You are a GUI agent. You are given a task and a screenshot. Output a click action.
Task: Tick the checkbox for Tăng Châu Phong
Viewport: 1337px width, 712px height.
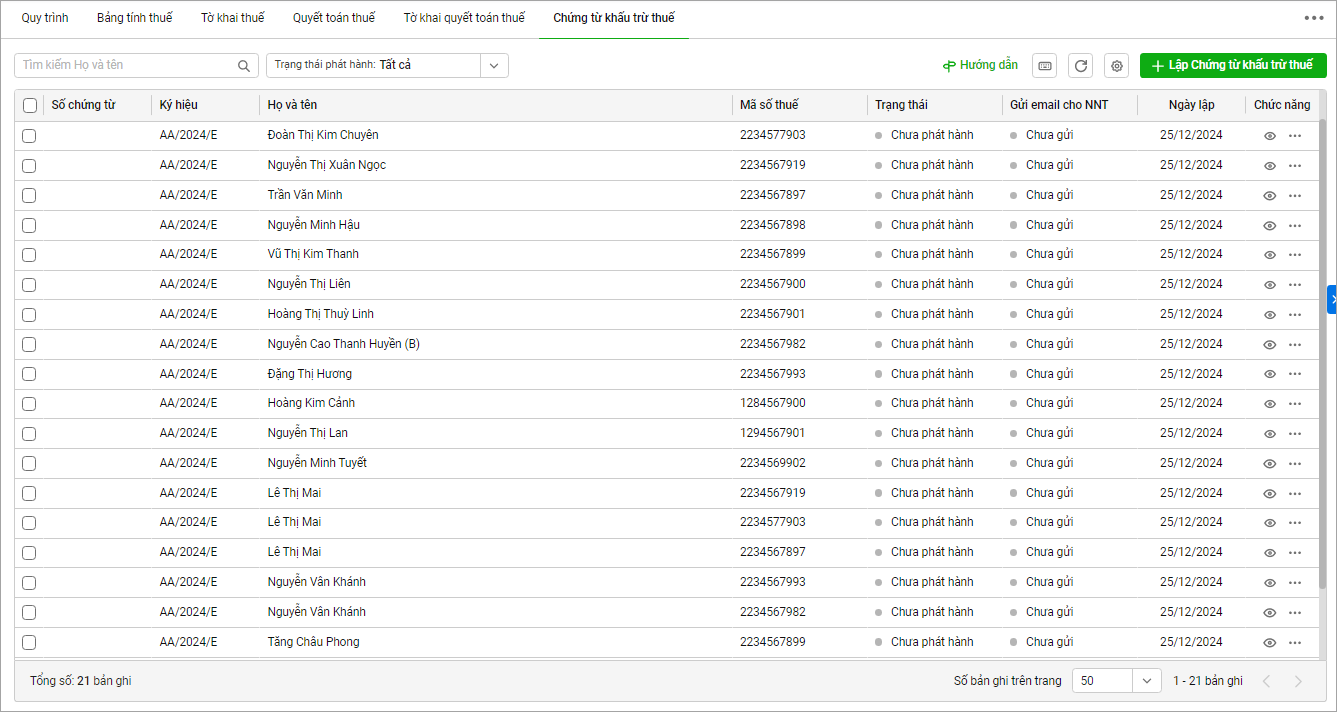pos(29,642)
